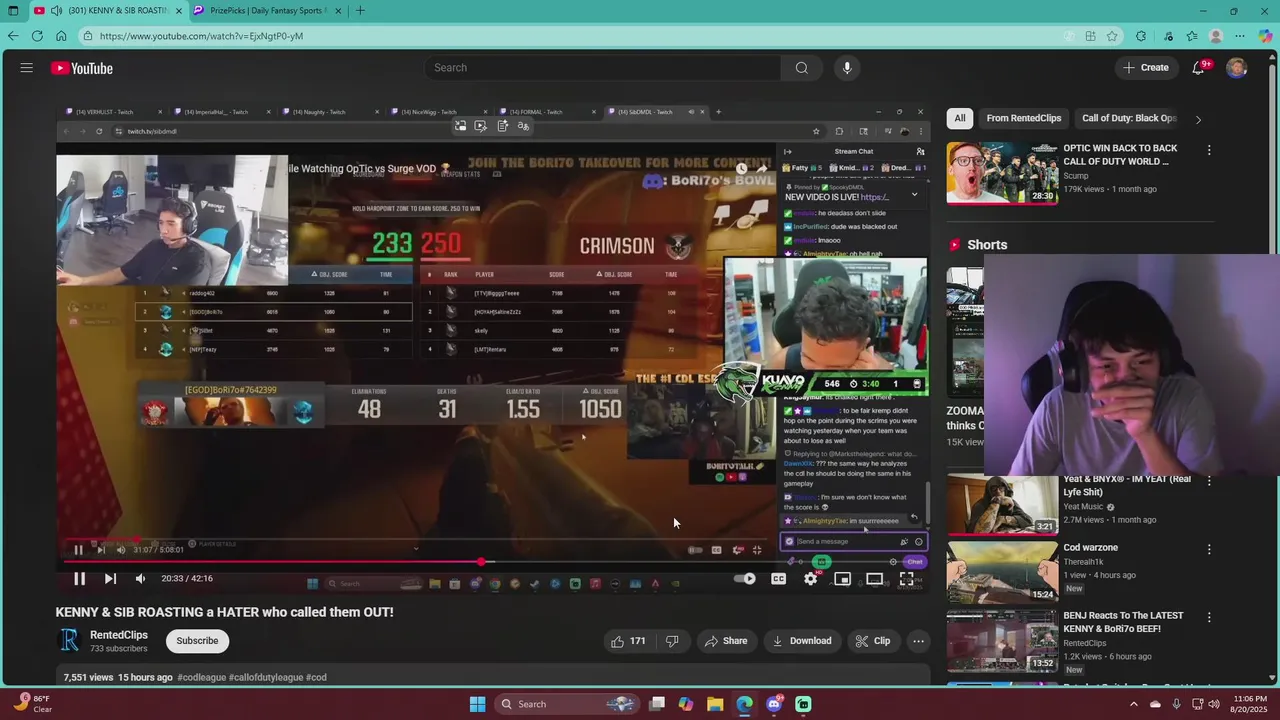Go to the YouTube home logo
This screenshot has width=1280, height=720.
tap(82, 68)
